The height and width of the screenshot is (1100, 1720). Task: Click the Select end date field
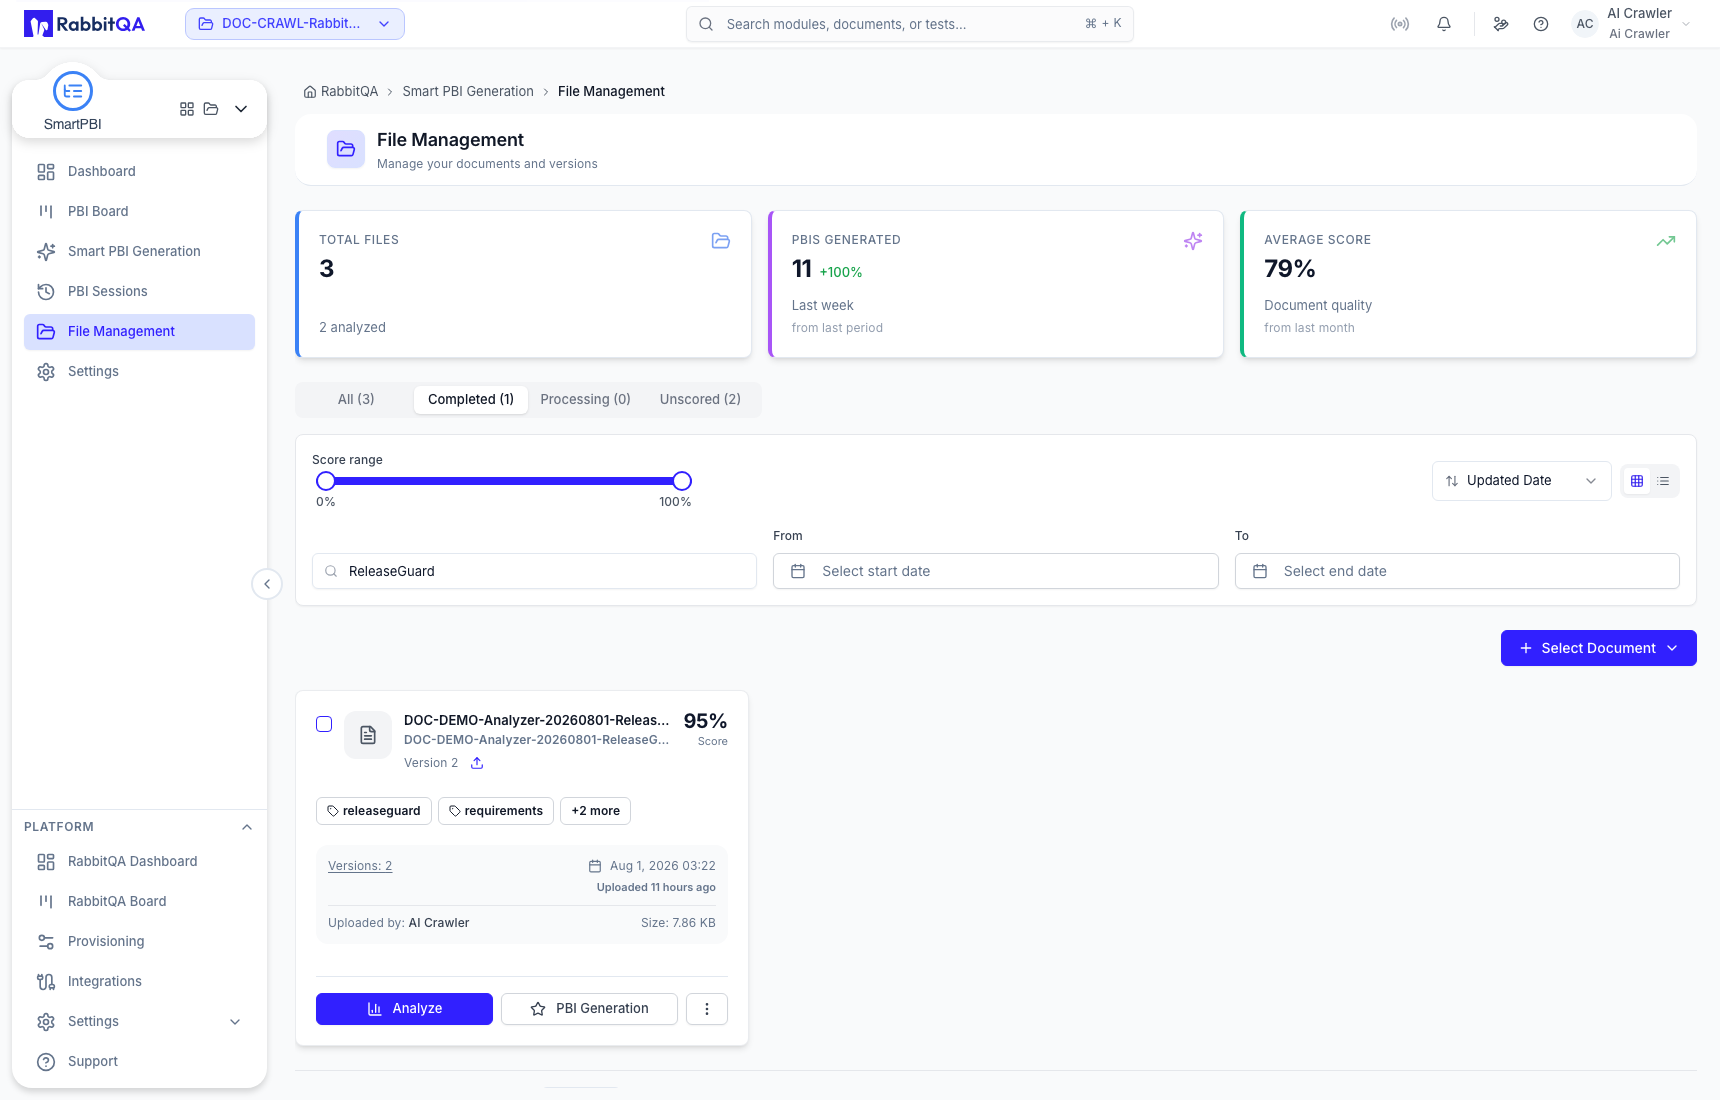coord(1457,571)
